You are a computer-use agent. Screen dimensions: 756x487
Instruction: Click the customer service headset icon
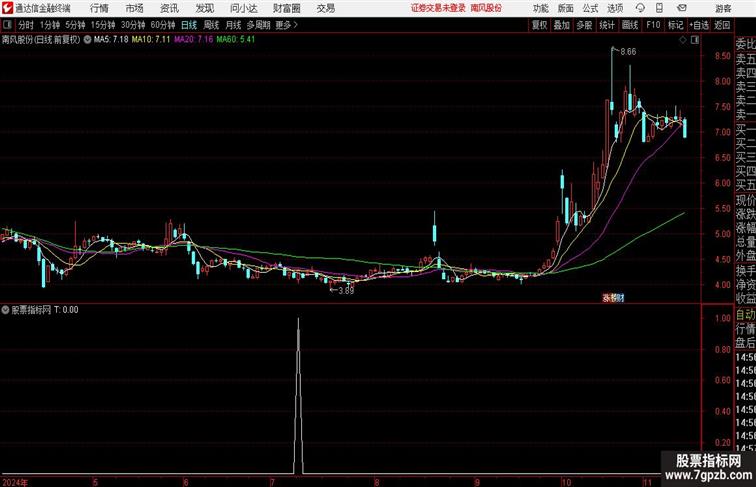tap(640, 8)
